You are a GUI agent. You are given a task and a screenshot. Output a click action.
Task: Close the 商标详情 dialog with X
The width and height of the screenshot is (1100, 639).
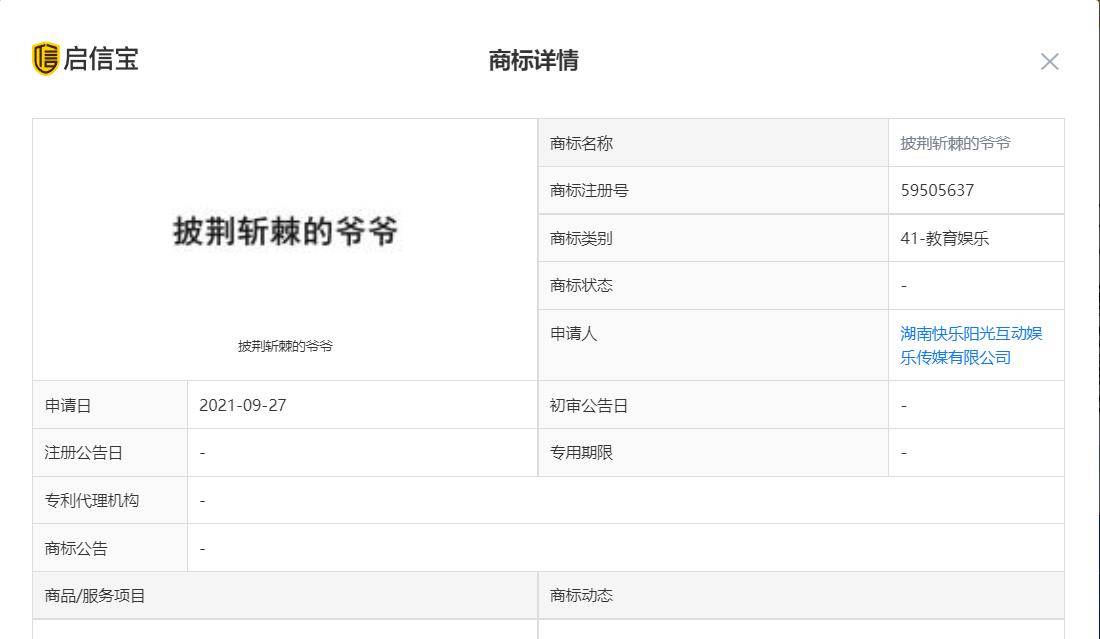(x=1049, y=62)
